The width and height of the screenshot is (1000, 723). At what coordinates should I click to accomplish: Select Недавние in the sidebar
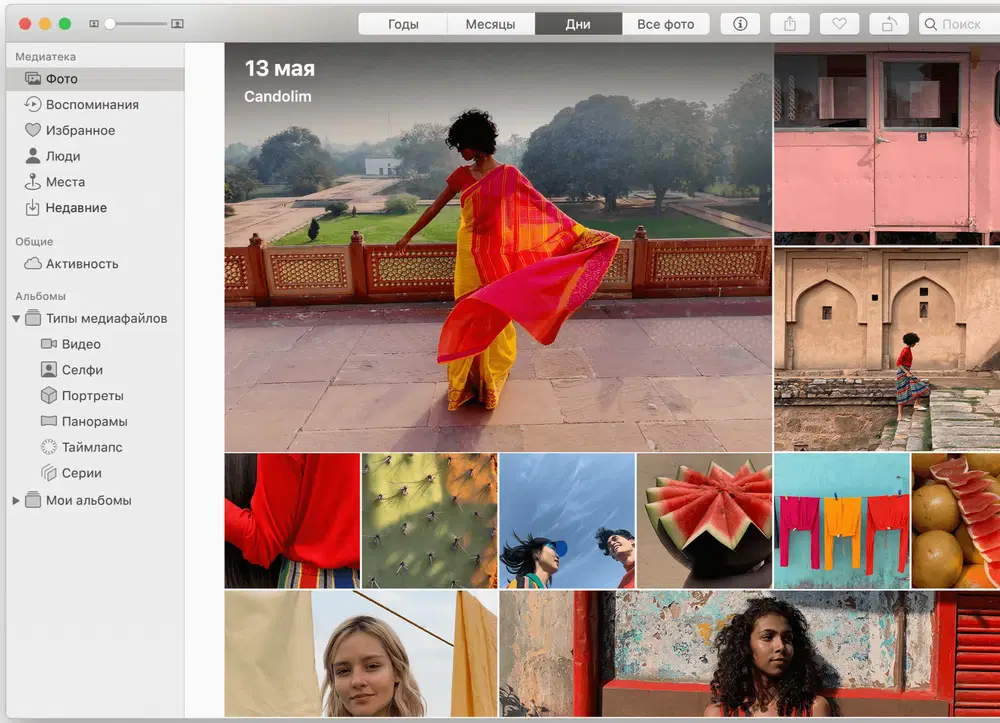(x=95, y=207)
